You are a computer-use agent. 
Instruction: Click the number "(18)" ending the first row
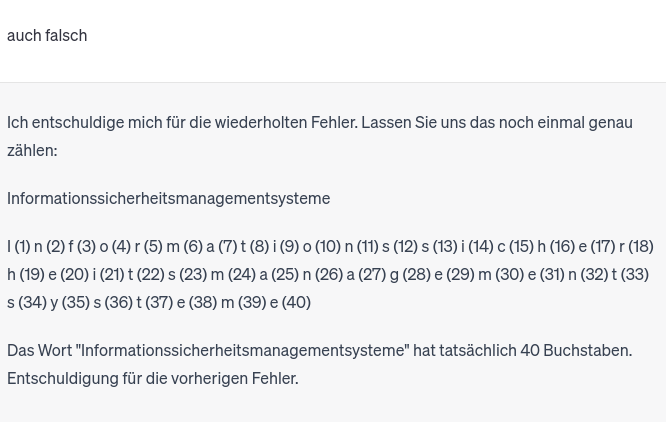point(640,246)
